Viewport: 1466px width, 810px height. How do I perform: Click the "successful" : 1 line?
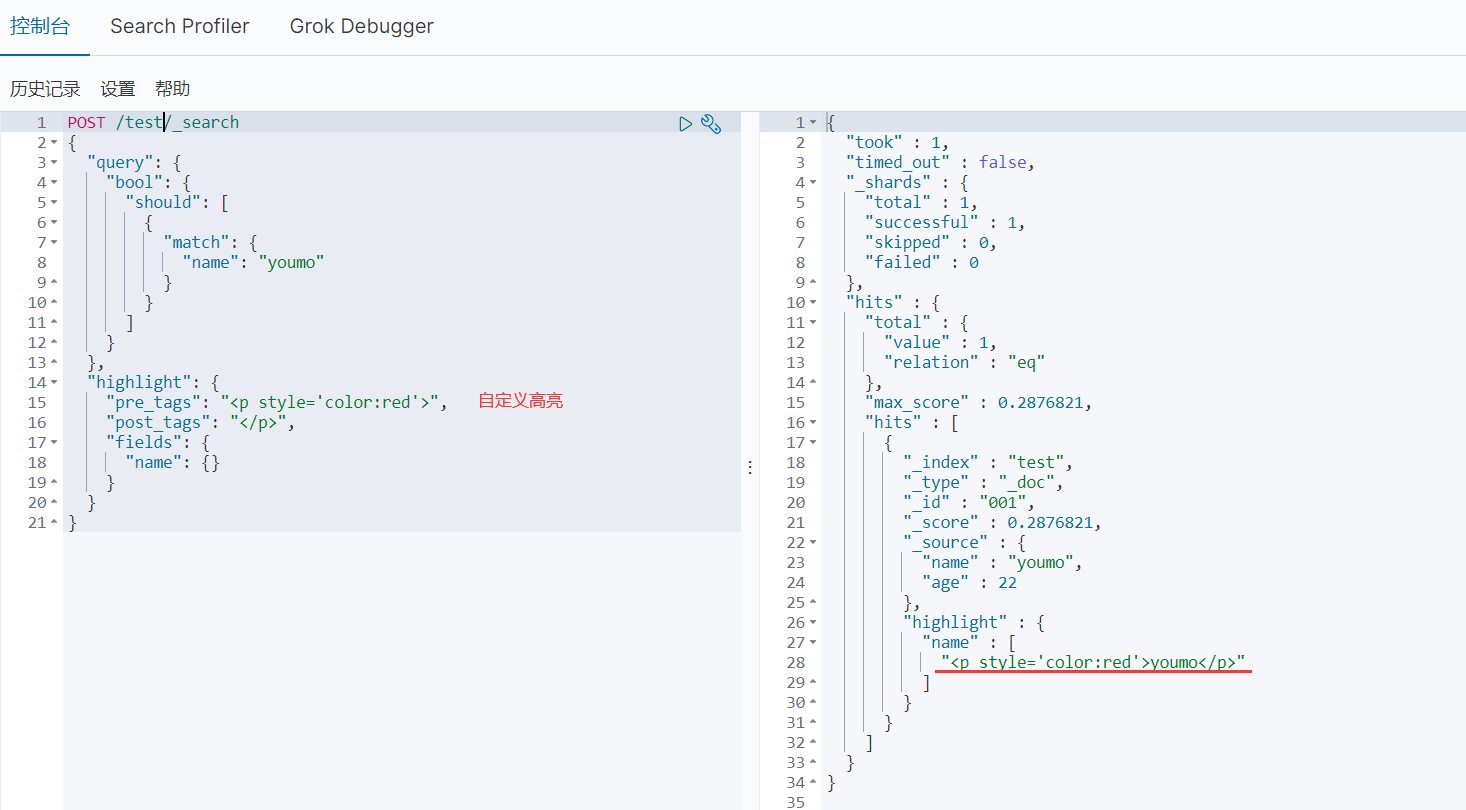[x=945, y=223]
